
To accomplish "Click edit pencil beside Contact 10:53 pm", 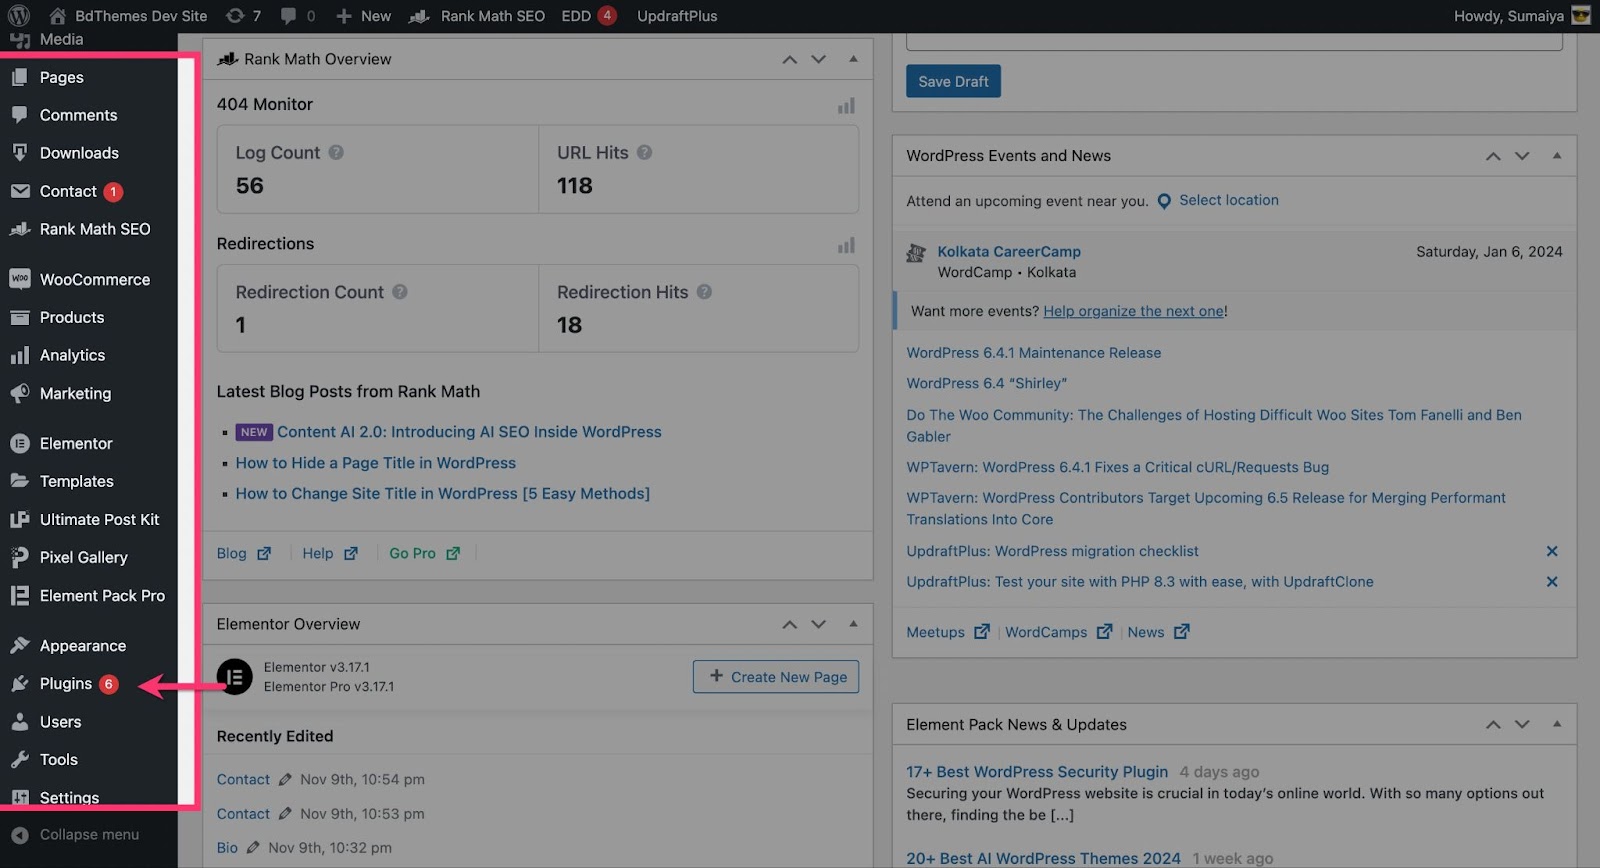I will pos(285,814).
